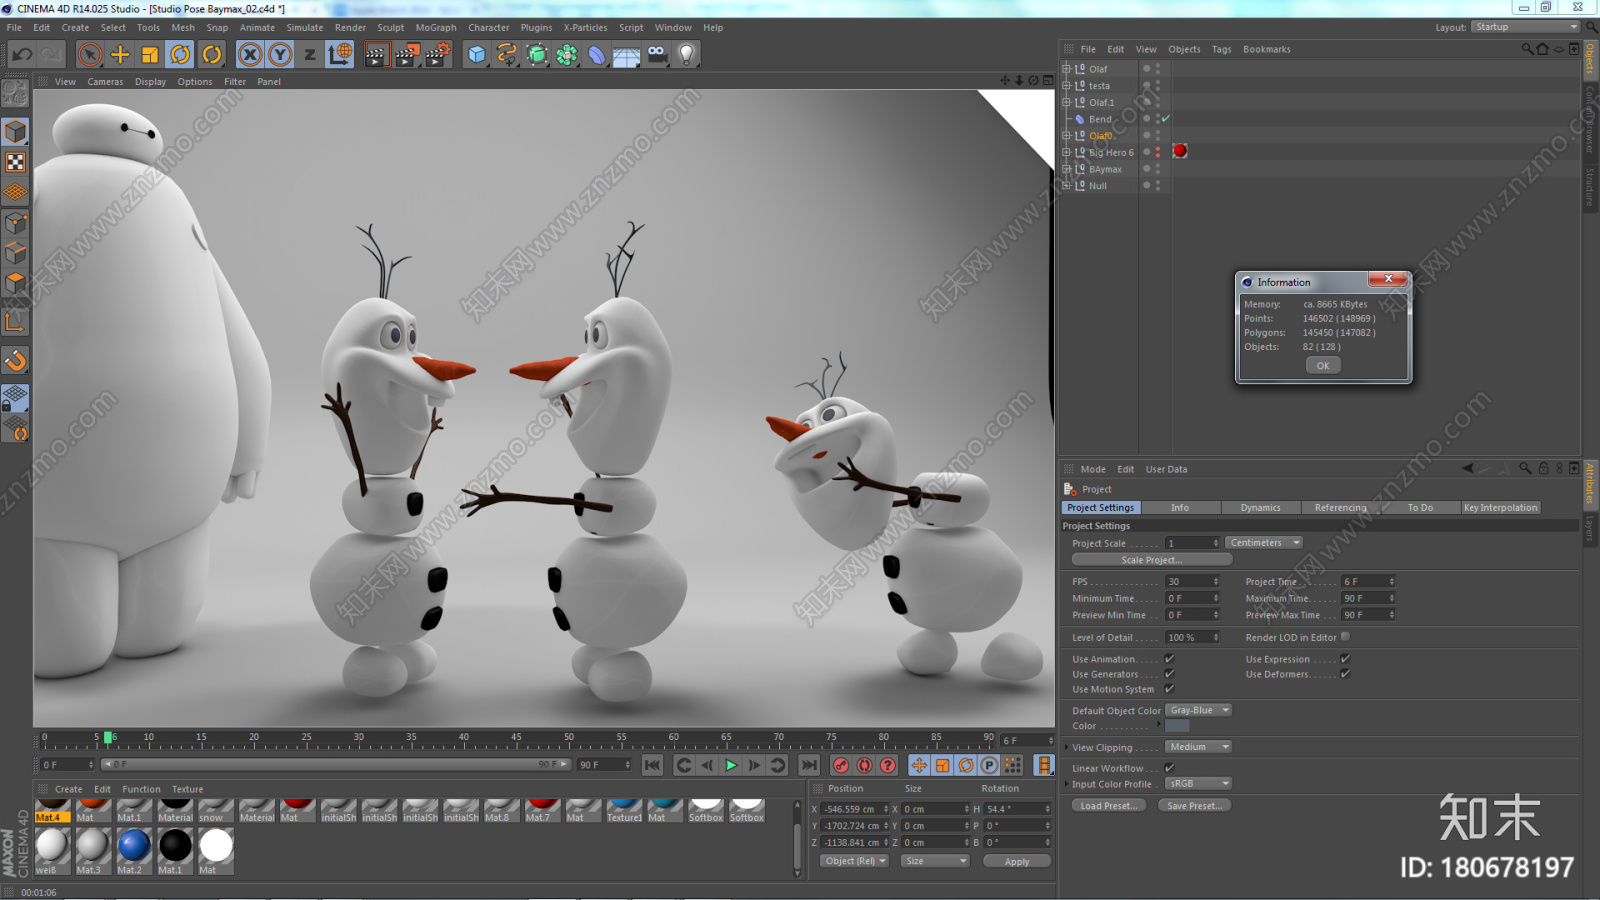1600x900 pixels.
Task: Toggle the Y axis lock
Action: click(x=280, y=54)
